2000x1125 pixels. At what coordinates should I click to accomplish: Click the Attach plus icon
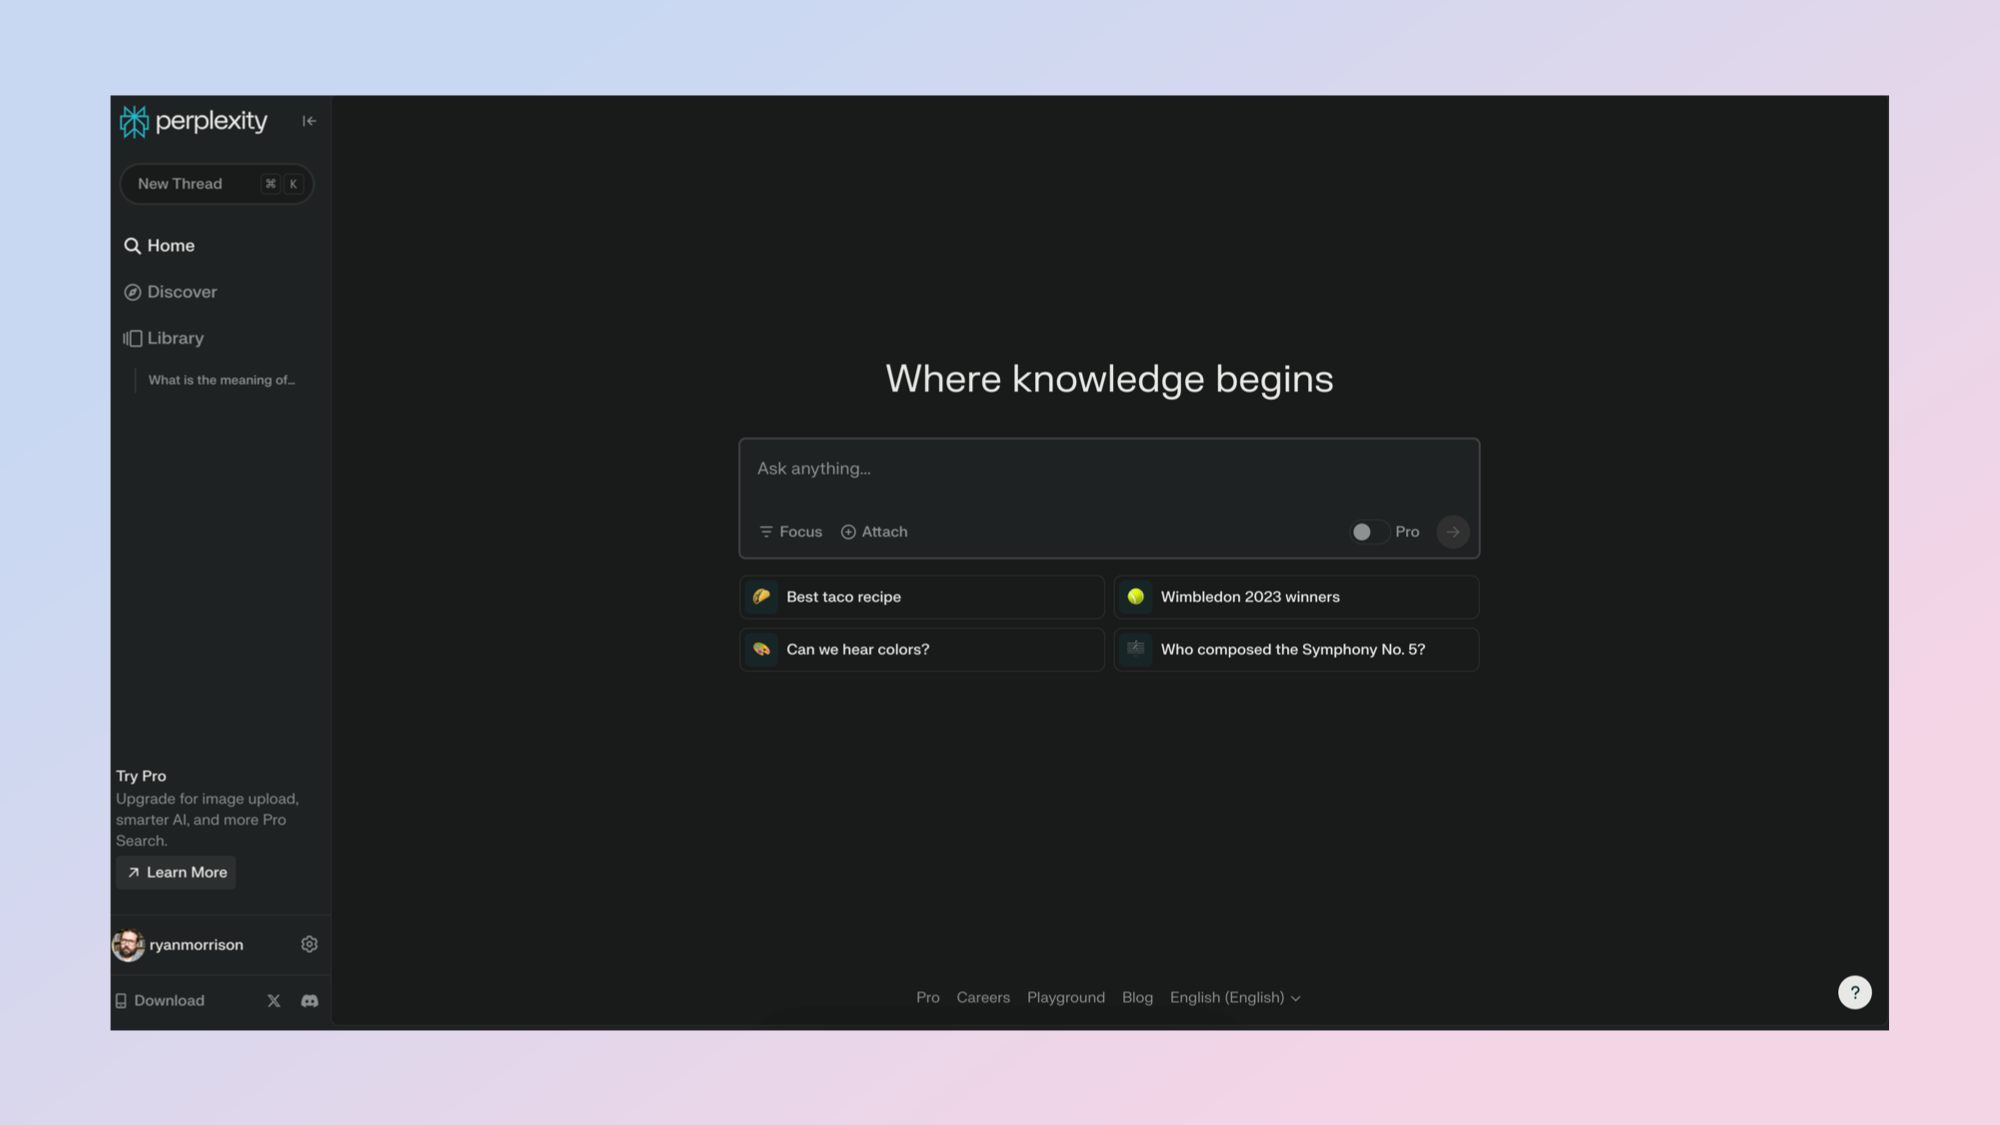click(x=848, y=532)
